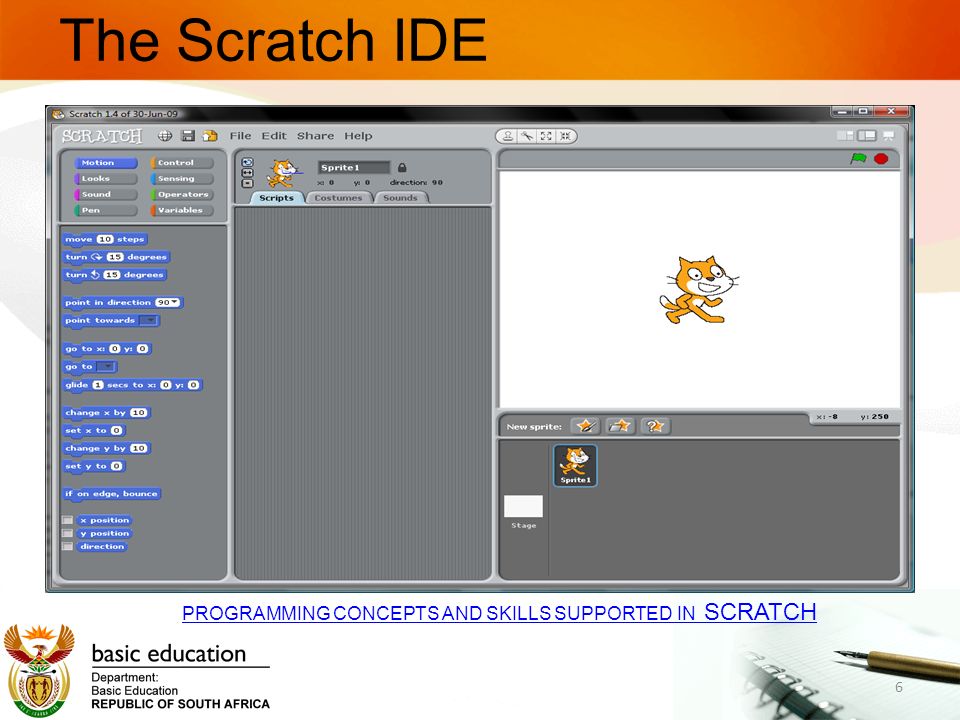The width and height of the screenshot is (960, 720).
Task: Select the Sound block category
Action: (105, 195)
